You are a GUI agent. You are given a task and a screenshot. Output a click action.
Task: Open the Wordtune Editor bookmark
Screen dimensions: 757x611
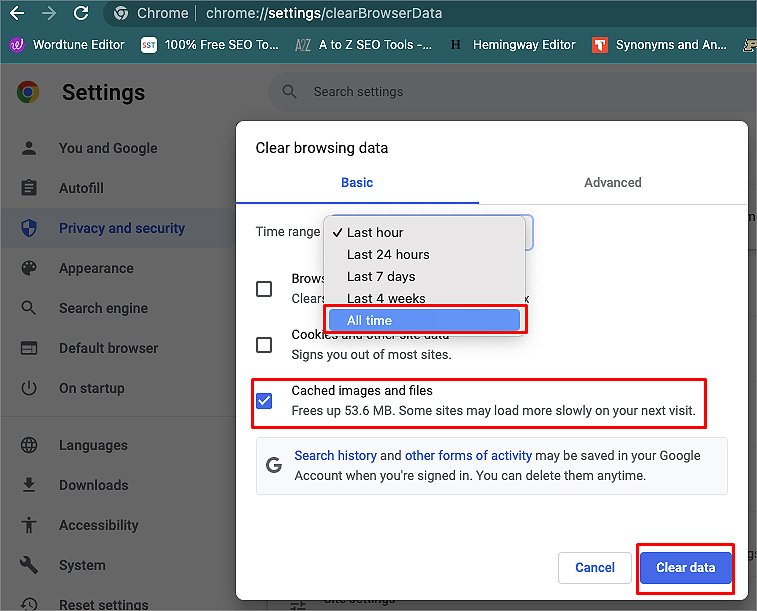tap(67, 45)
